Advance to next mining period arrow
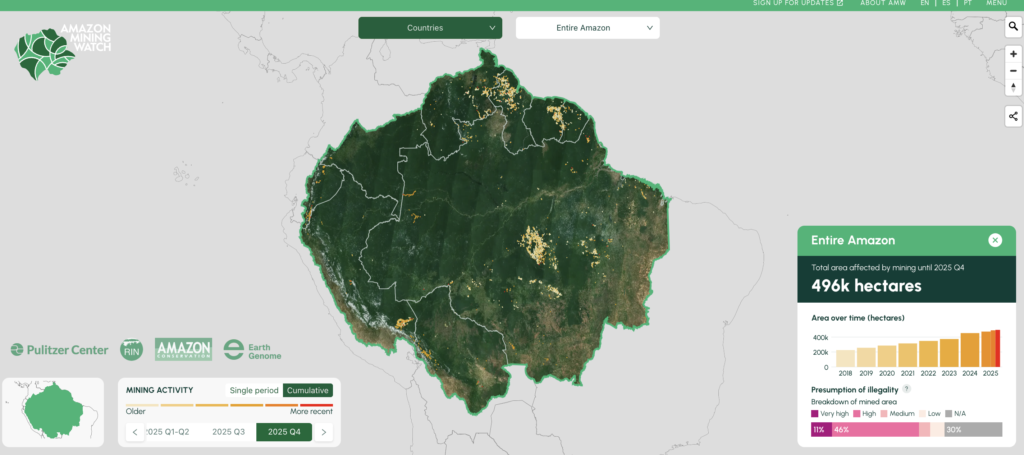 (x=323, y=432)
